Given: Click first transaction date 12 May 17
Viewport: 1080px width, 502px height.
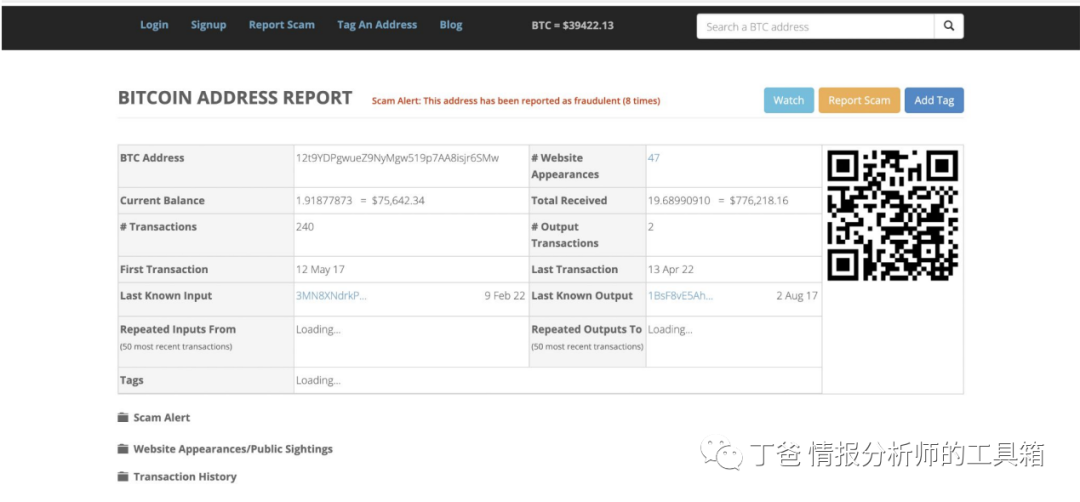Looking at the screenshot, I should tap(320, 269).
